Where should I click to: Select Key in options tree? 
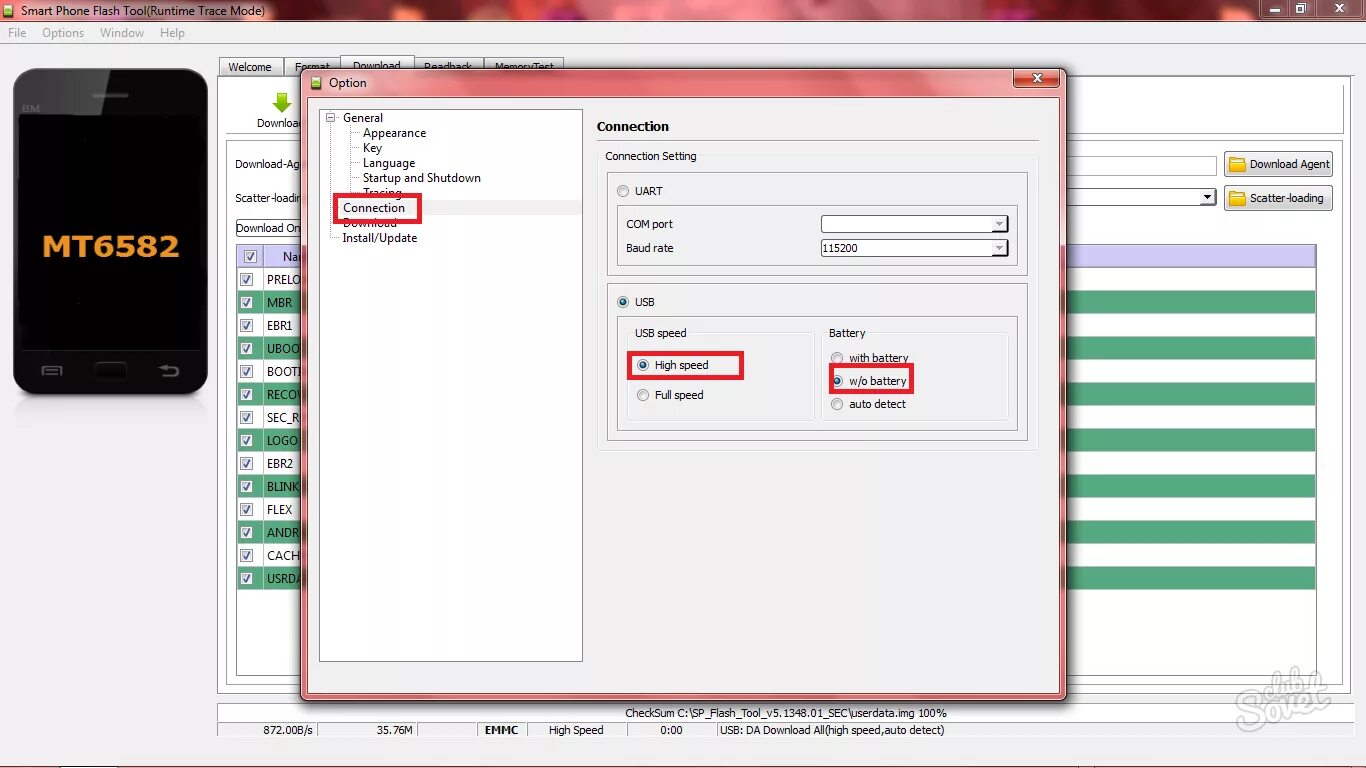pyautogui.click(x=372, y=148)
